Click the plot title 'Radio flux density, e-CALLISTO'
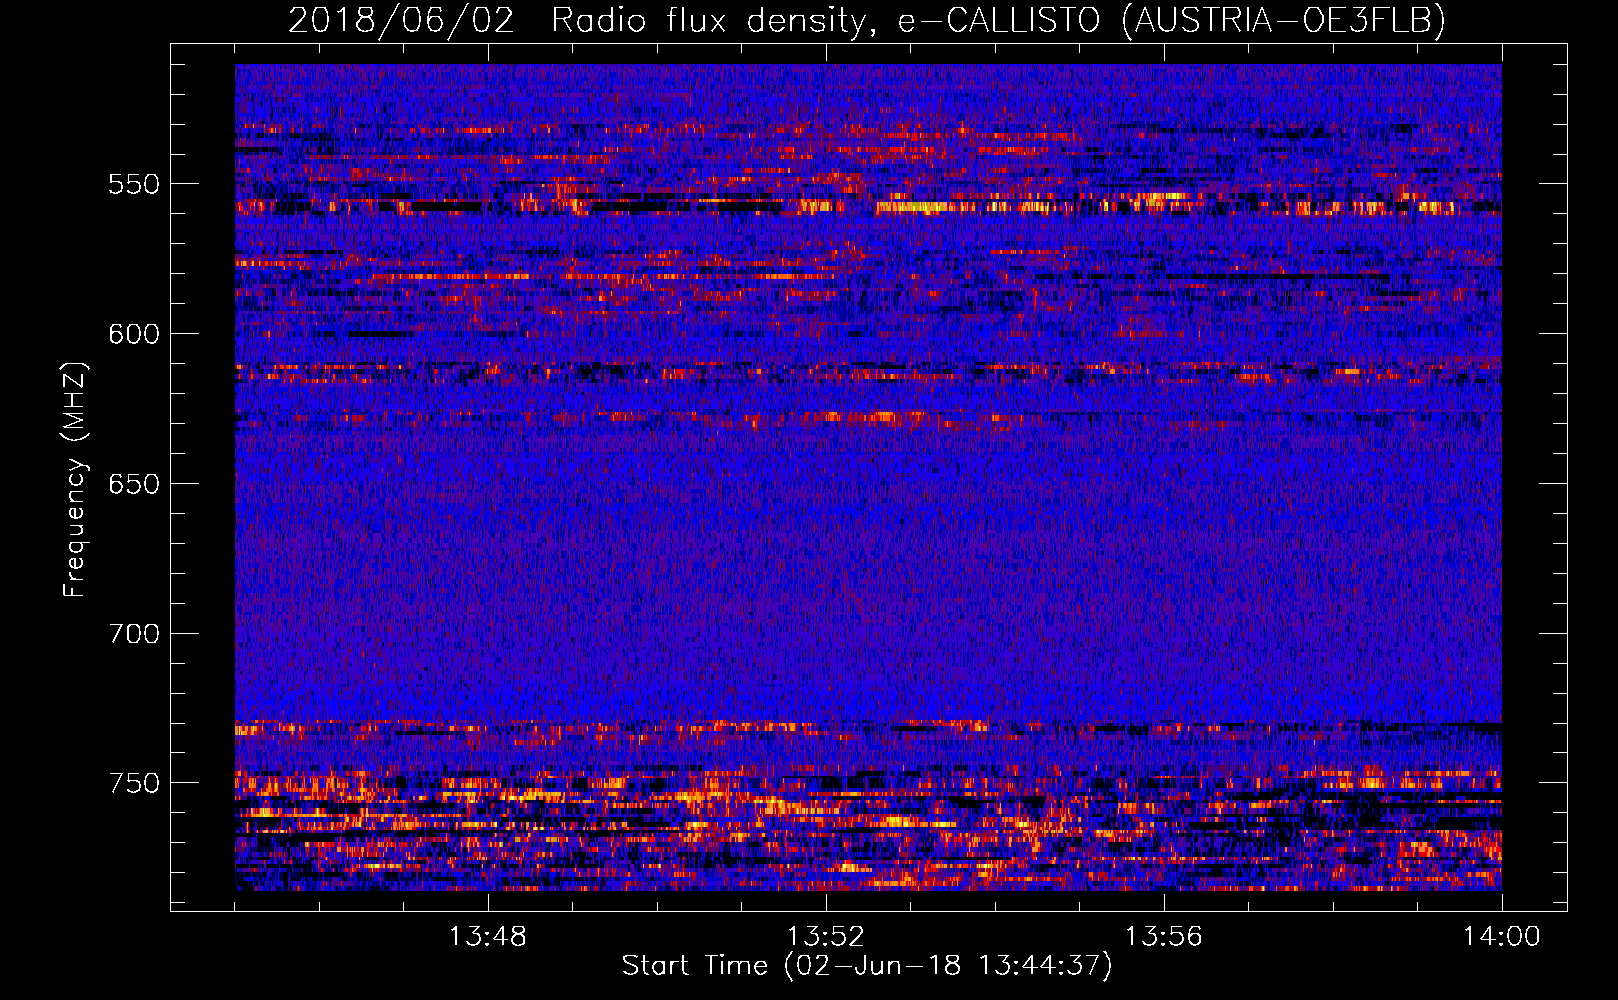 pyautogui.click(x=825, y=20)
